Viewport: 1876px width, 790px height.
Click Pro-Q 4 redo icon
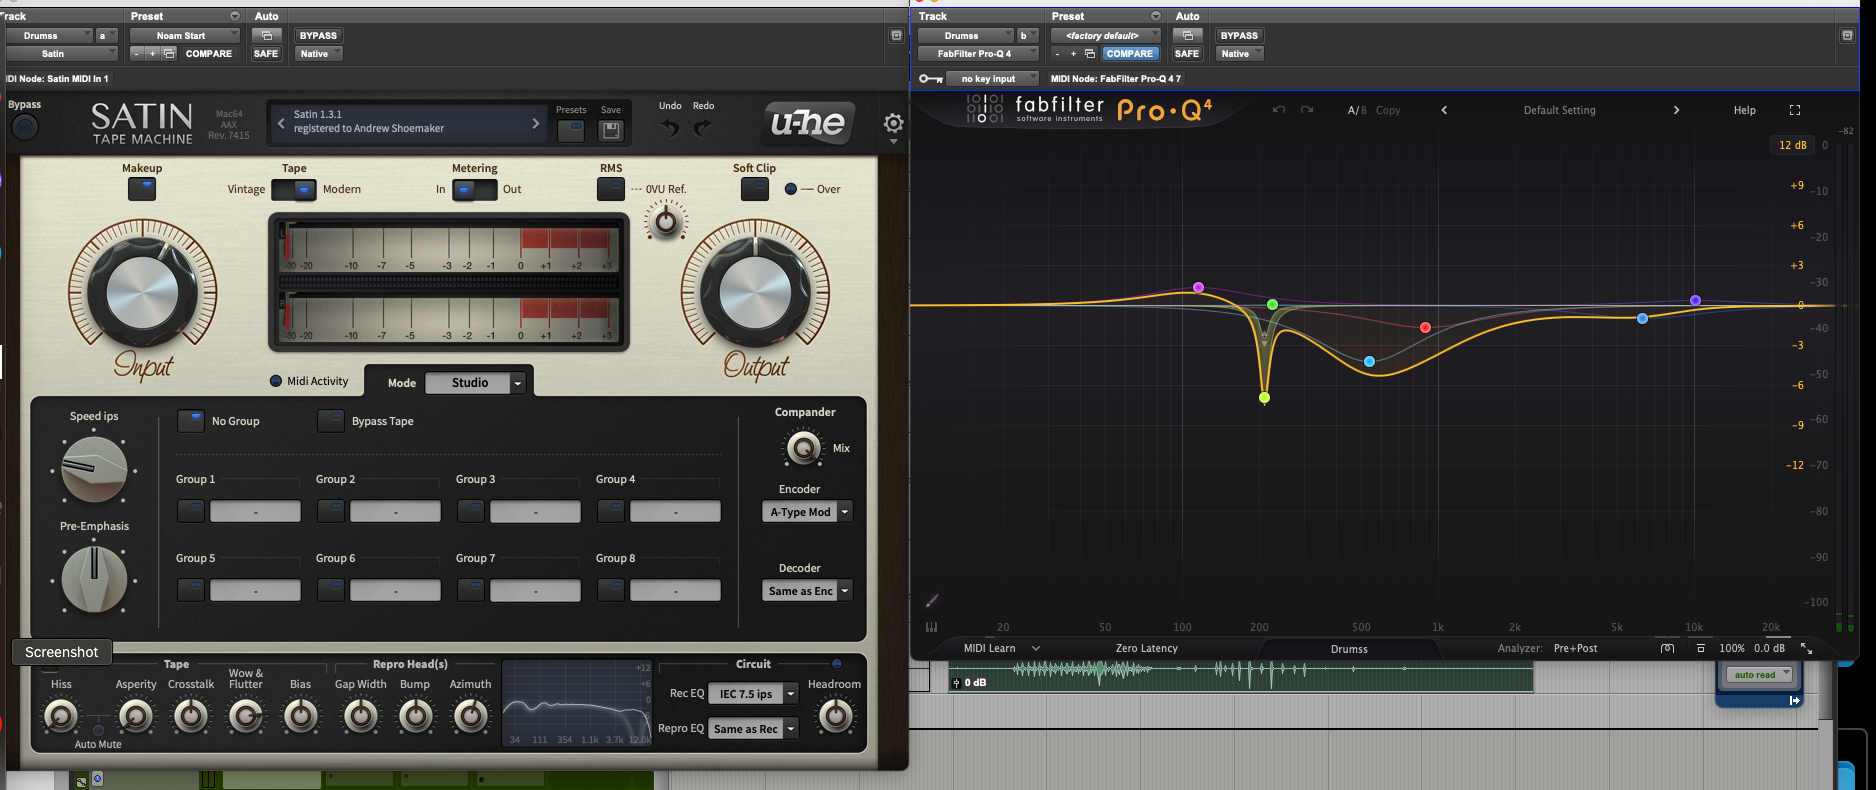[x=1306, y=110]
